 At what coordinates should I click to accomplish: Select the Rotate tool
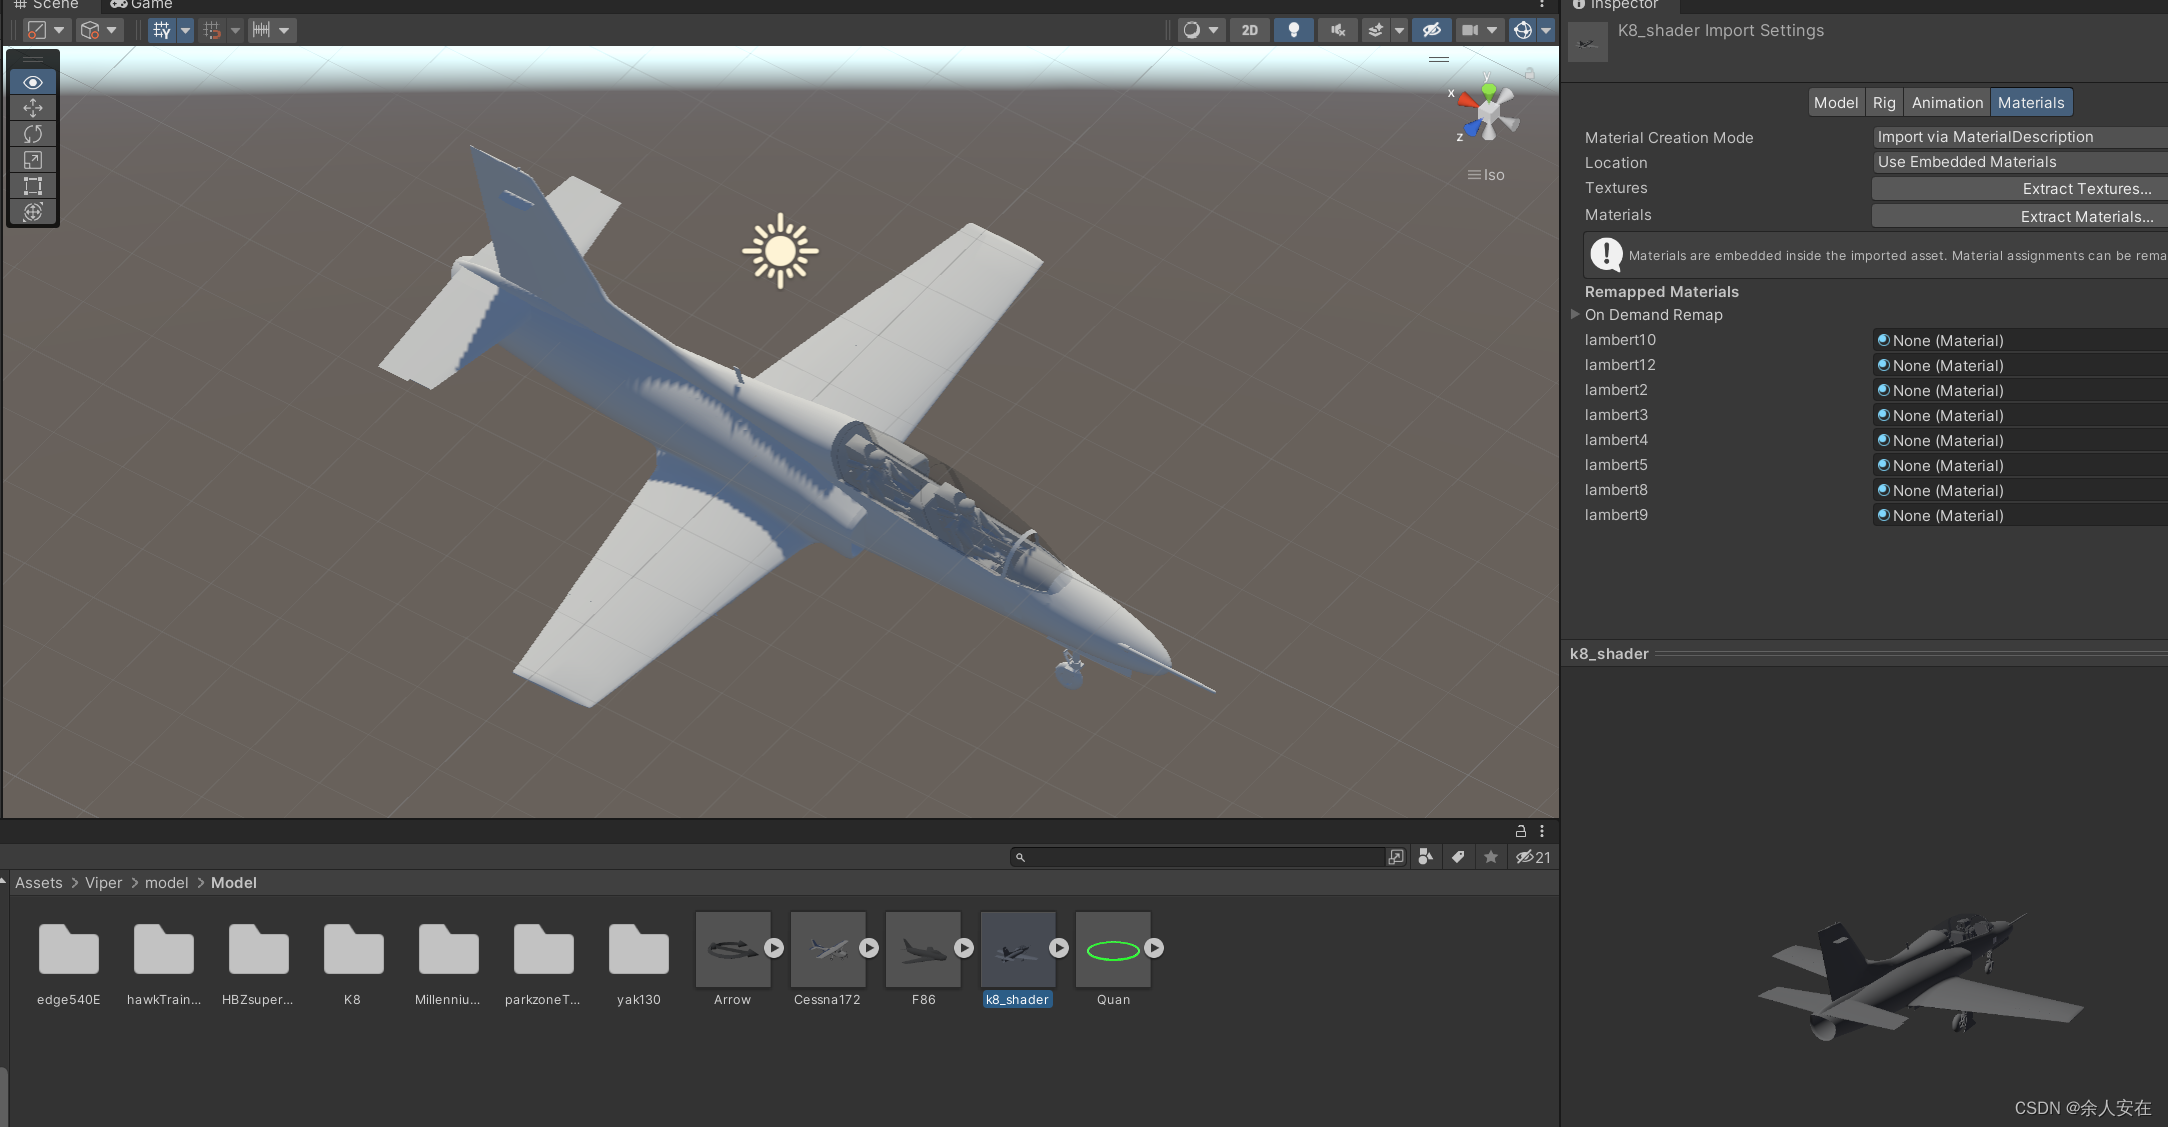[x=33, y=134]
